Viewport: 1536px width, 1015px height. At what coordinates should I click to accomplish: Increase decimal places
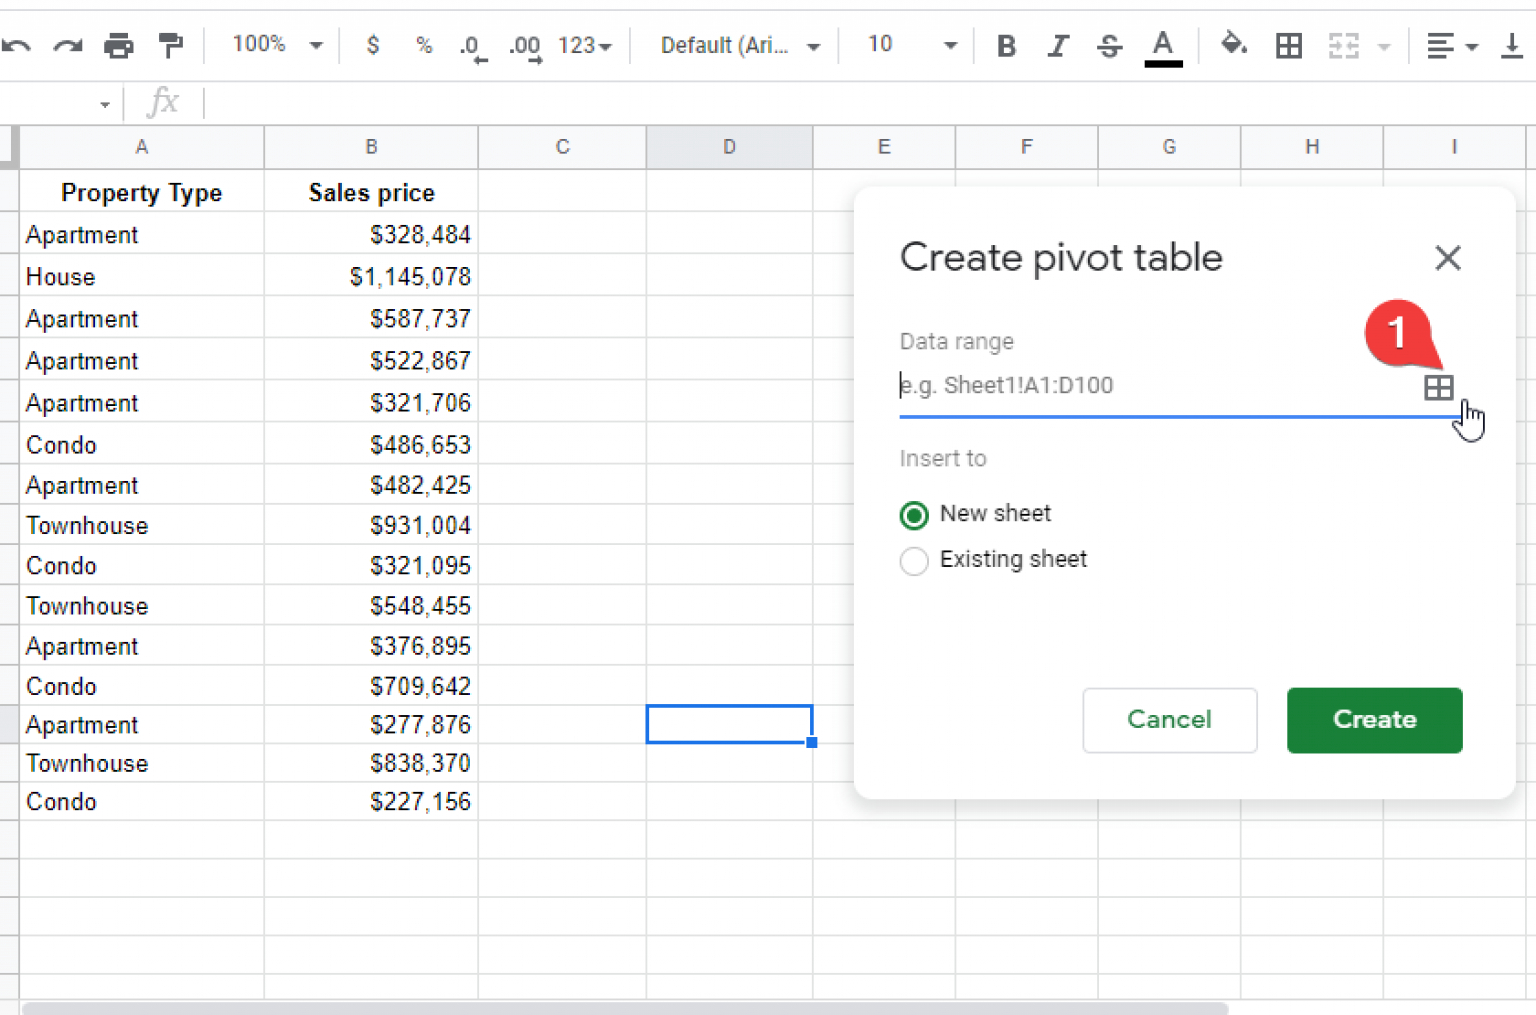(x=525, y=47)
